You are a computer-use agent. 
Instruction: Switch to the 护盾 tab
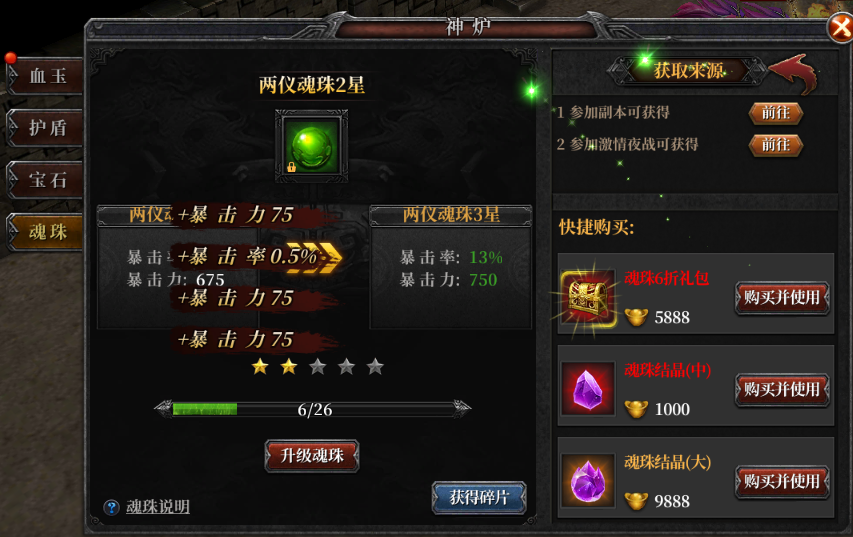click(x=45, y=128)
